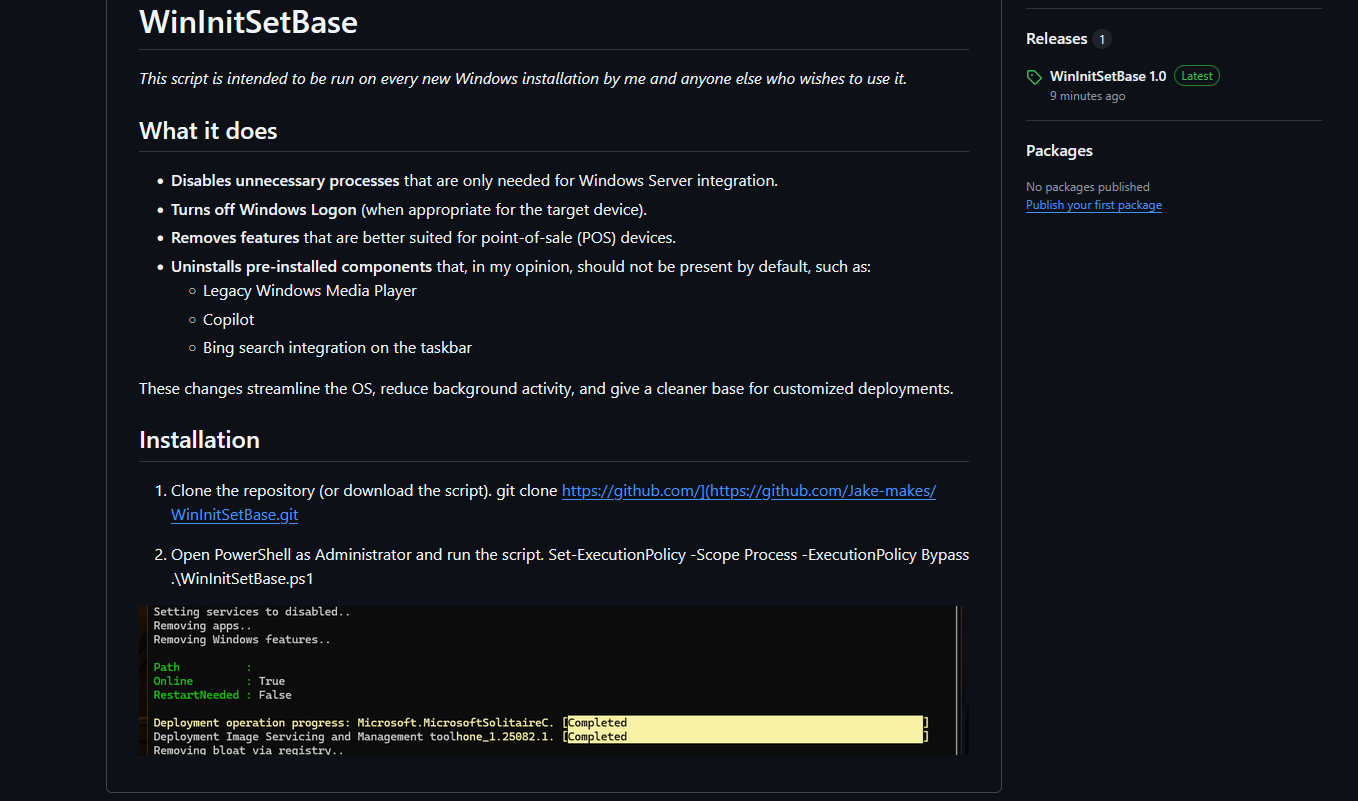Image resolution: width=1358 pixels, height=801 pixels.
Task: Click the 'Copilot' sub-list item
Action: click(228, 319)
